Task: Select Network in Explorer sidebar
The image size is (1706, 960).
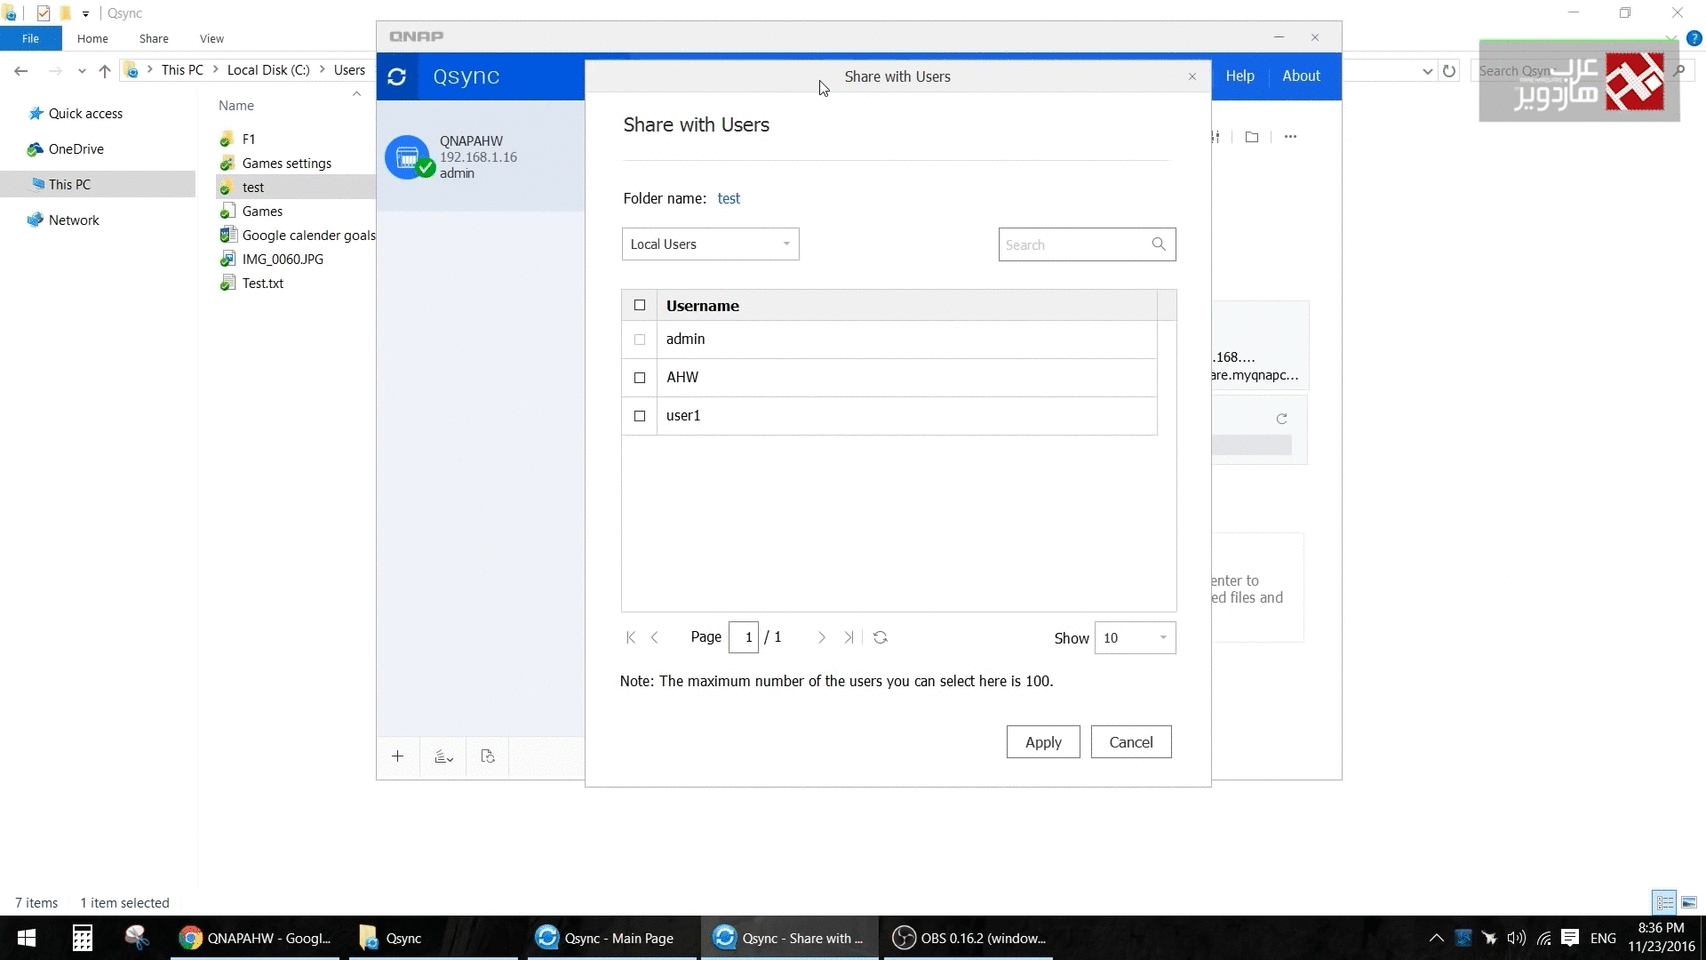Action: [x=73, y=220]
